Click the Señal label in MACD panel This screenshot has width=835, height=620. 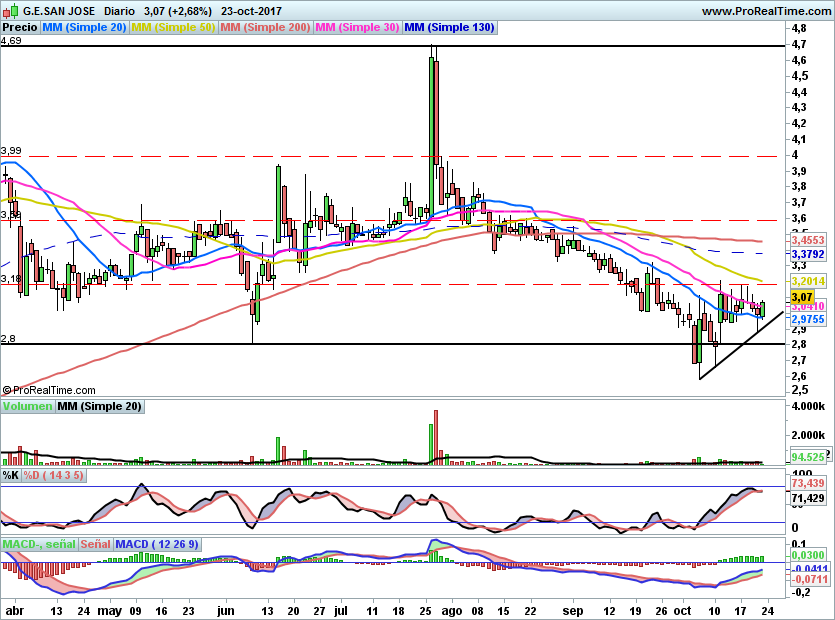pyautogui.click(x=95, y=544)
